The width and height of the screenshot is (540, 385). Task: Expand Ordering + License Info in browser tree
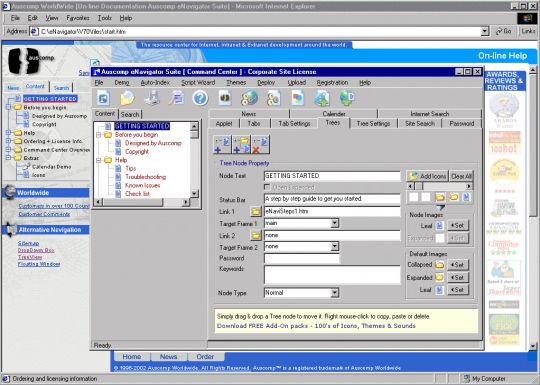(x=8, y=141)
